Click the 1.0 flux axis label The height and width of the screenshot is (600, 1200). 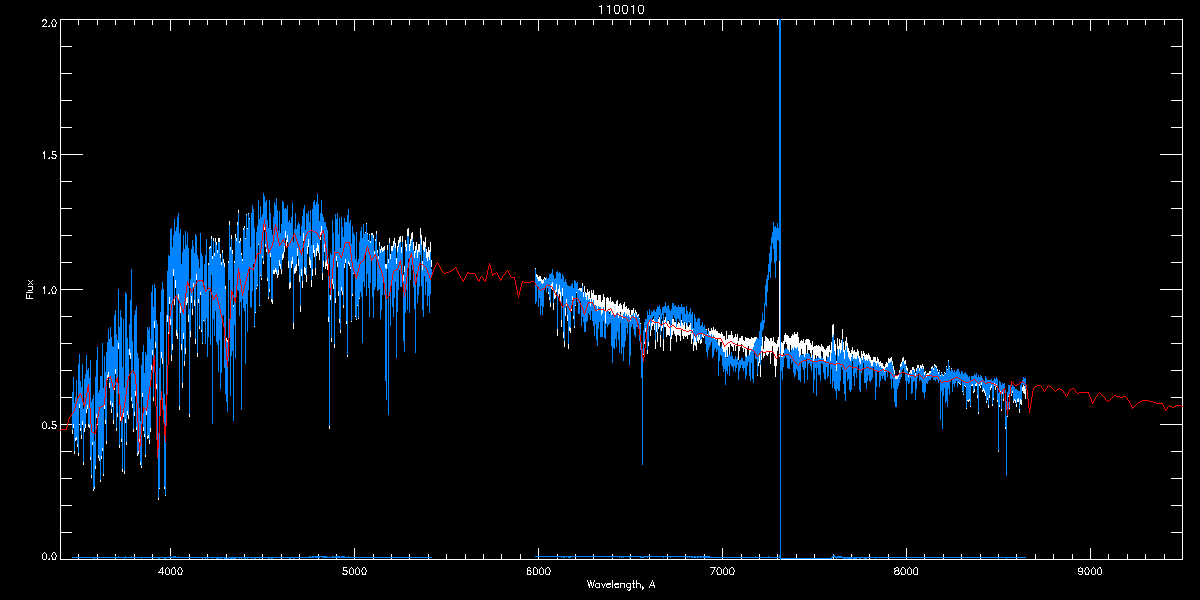click(x=48, y=290)
